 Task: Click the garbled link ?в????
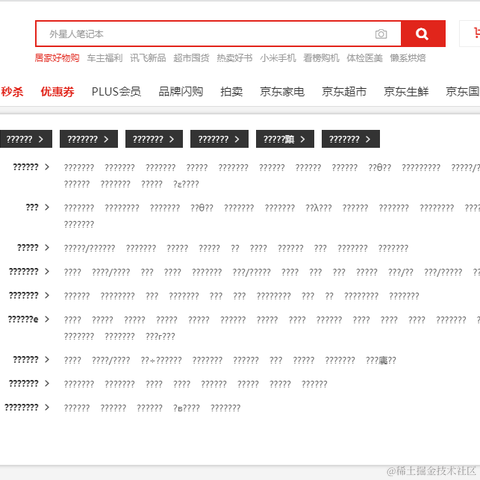(187, 408)
